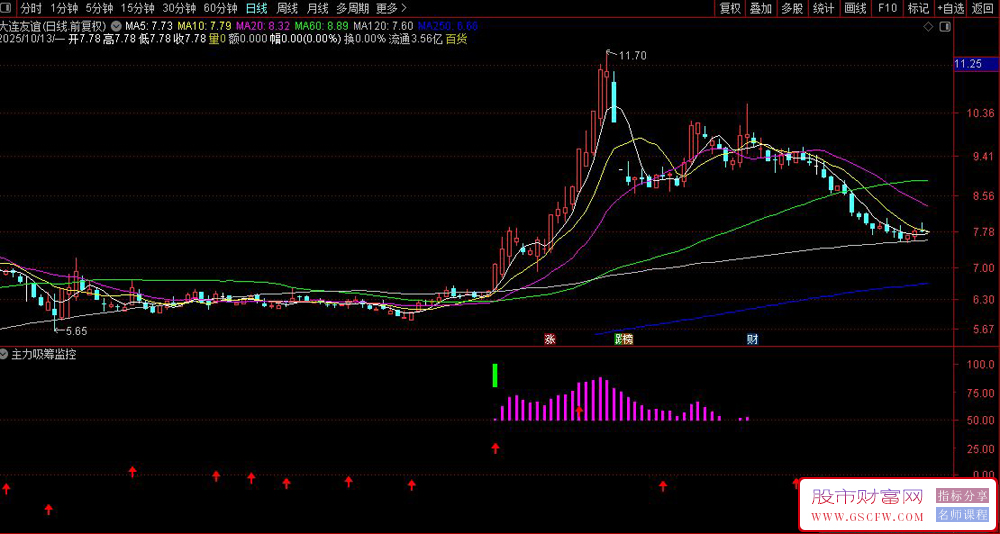
Task: Click the 涨 event marker on the chart
Action: (x=549, y=339)
